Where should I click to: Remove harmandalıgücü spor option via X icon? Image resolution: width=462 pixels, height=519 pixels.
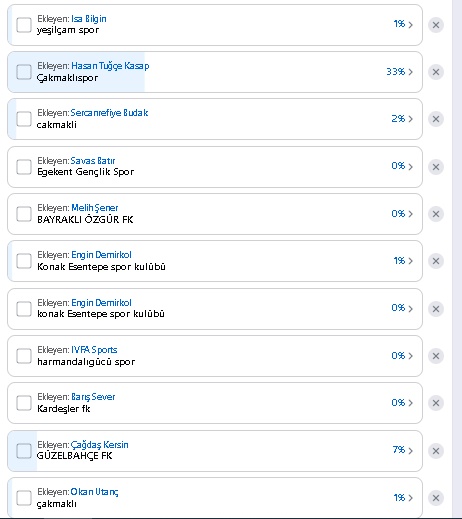click(x=436, y=356)
